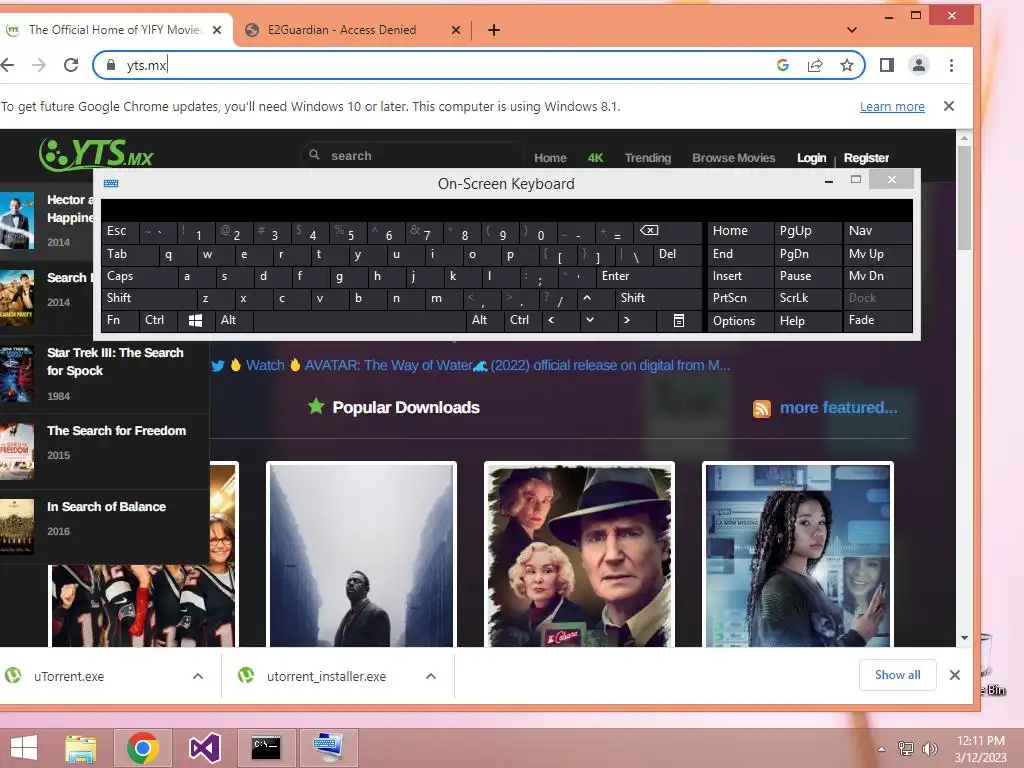Open the Home menu item on YTS
The height and width of the screenshot is (768, 1024).
(x=550, y=158)
